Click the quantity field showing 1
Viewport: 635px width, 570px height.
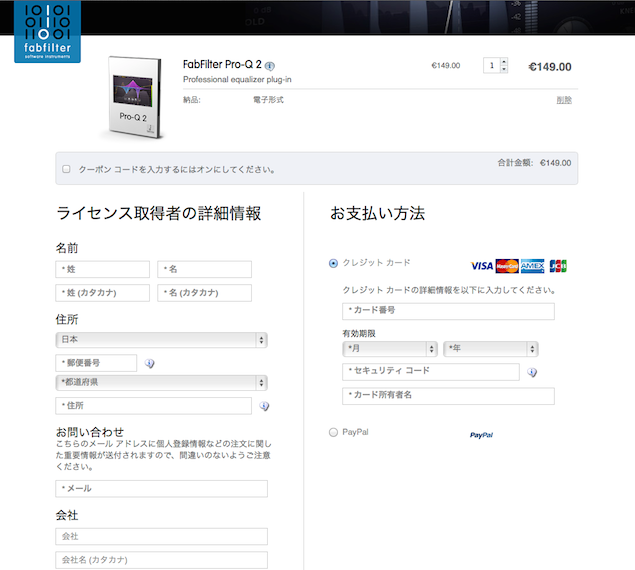pyautogui.click(x=492, y=66)
